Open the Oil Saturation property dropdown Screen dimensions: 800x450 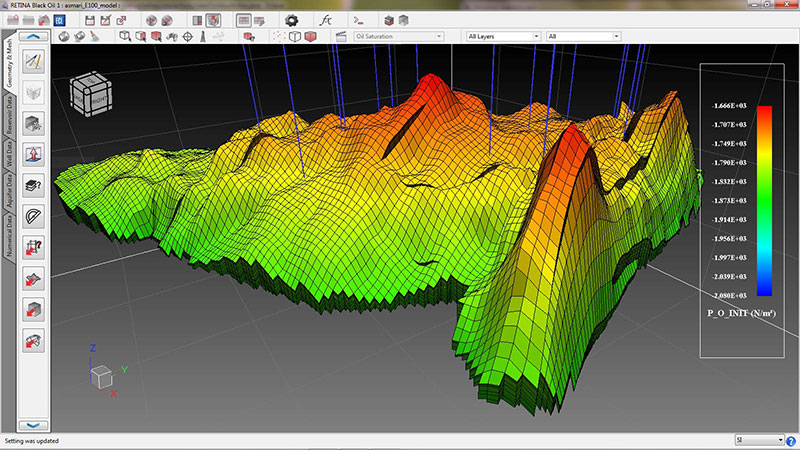(399, 37)
